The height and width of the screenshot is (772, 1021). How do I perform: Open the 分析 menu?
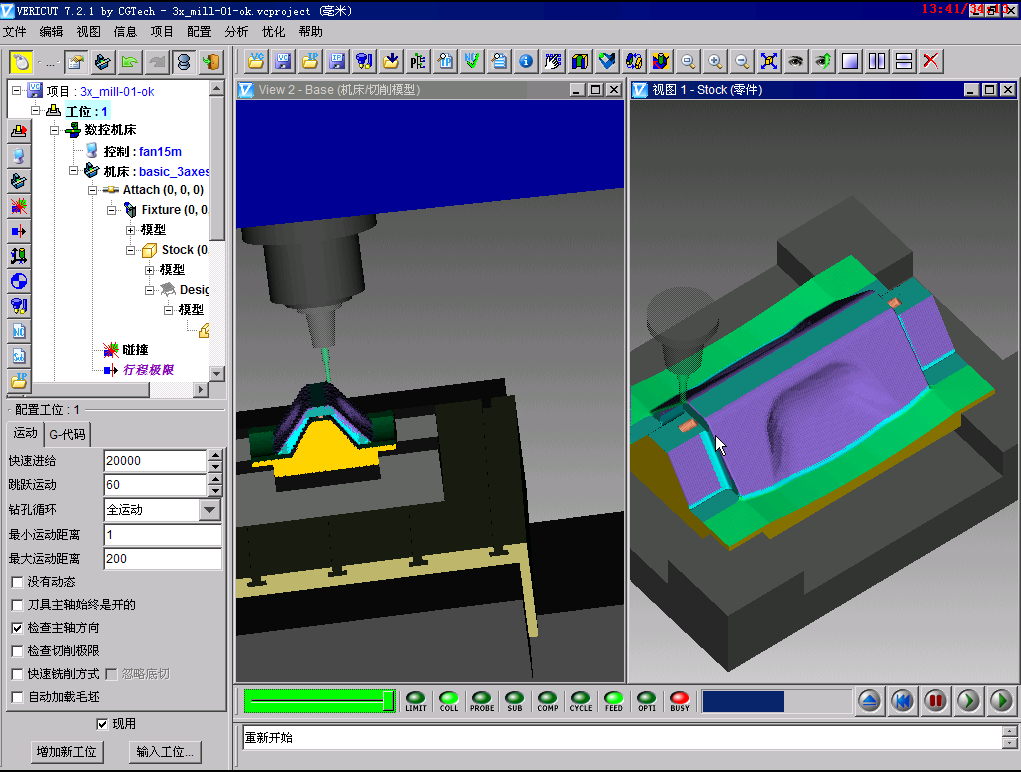[x=236, y=32]
